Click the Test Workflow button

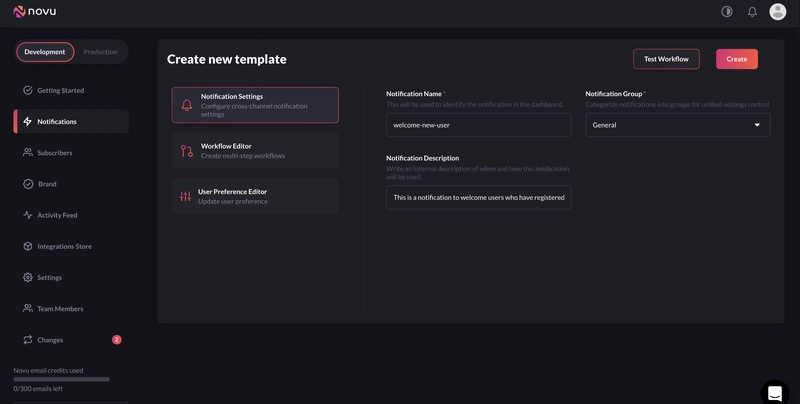click(x=666, y=59)
